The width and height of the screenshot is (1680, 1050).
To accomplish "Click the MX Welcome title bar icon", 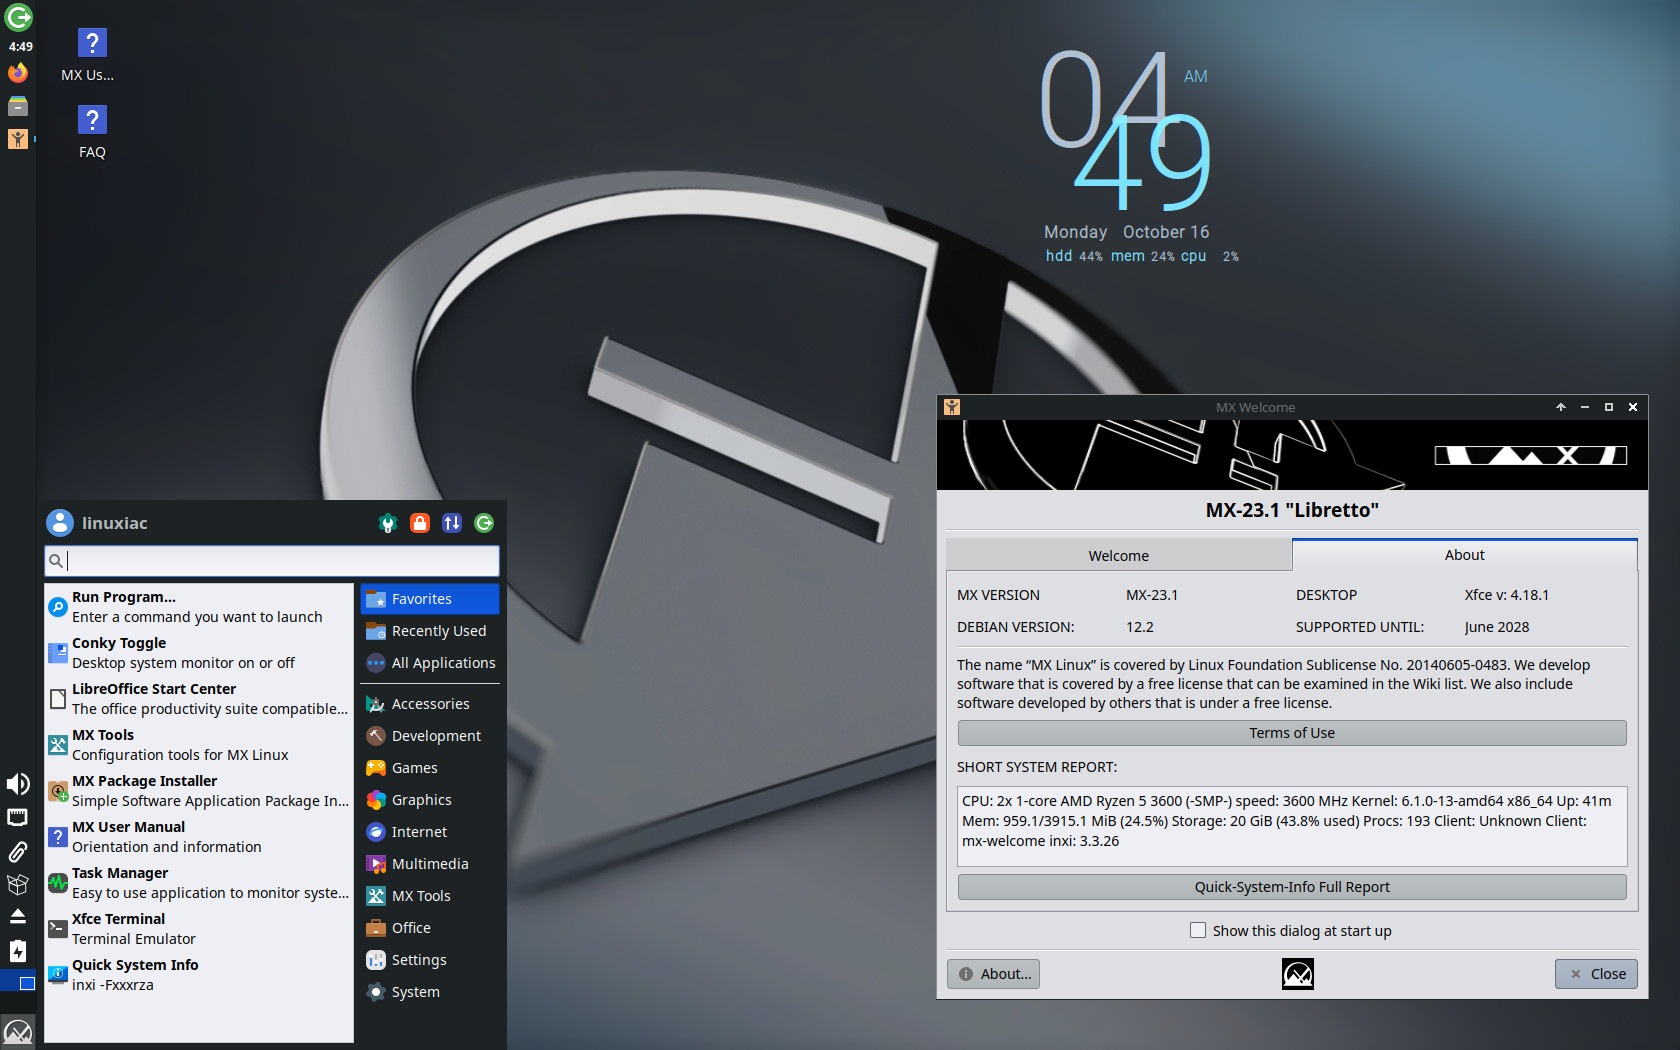I will (x=952, y=407).
